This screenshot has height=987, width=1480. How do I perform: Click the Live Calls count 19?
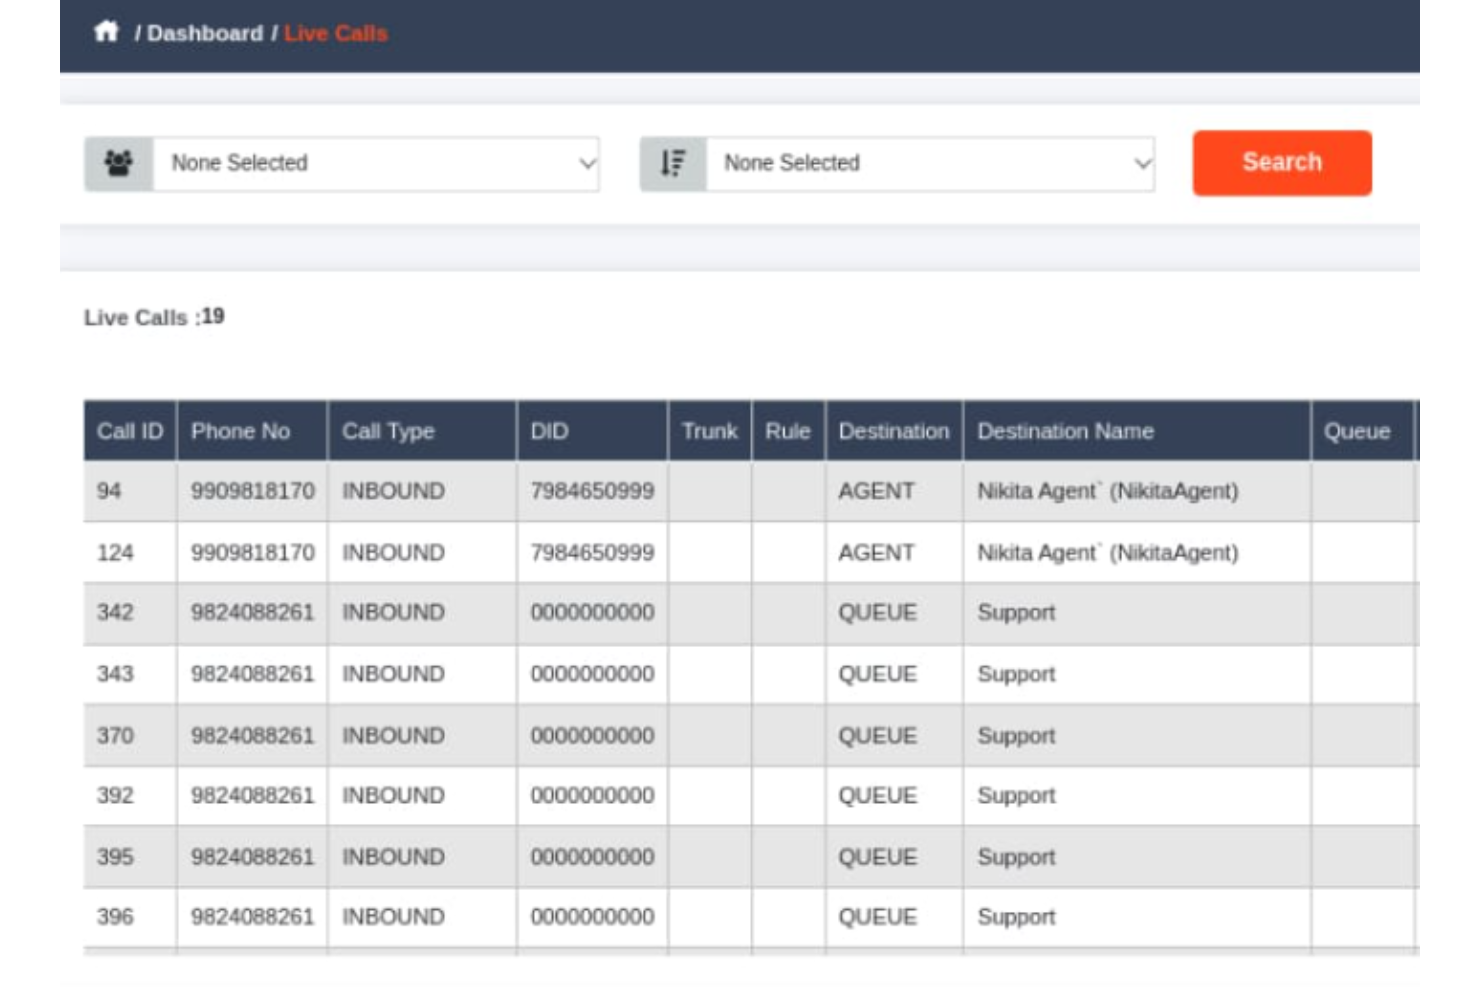tap(213, 316)
